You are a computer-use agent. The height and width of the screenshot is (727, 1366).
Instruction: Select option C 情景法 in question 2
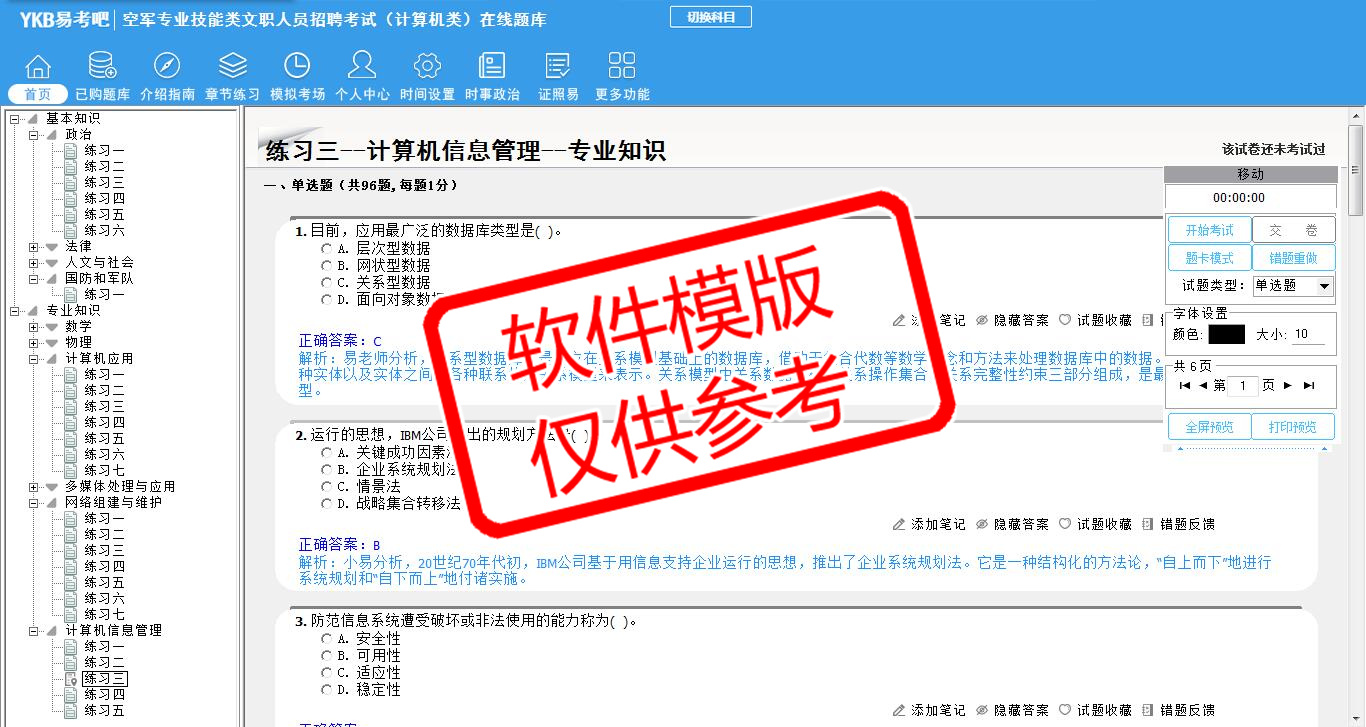pyautogui.click(x=326, y=486)
